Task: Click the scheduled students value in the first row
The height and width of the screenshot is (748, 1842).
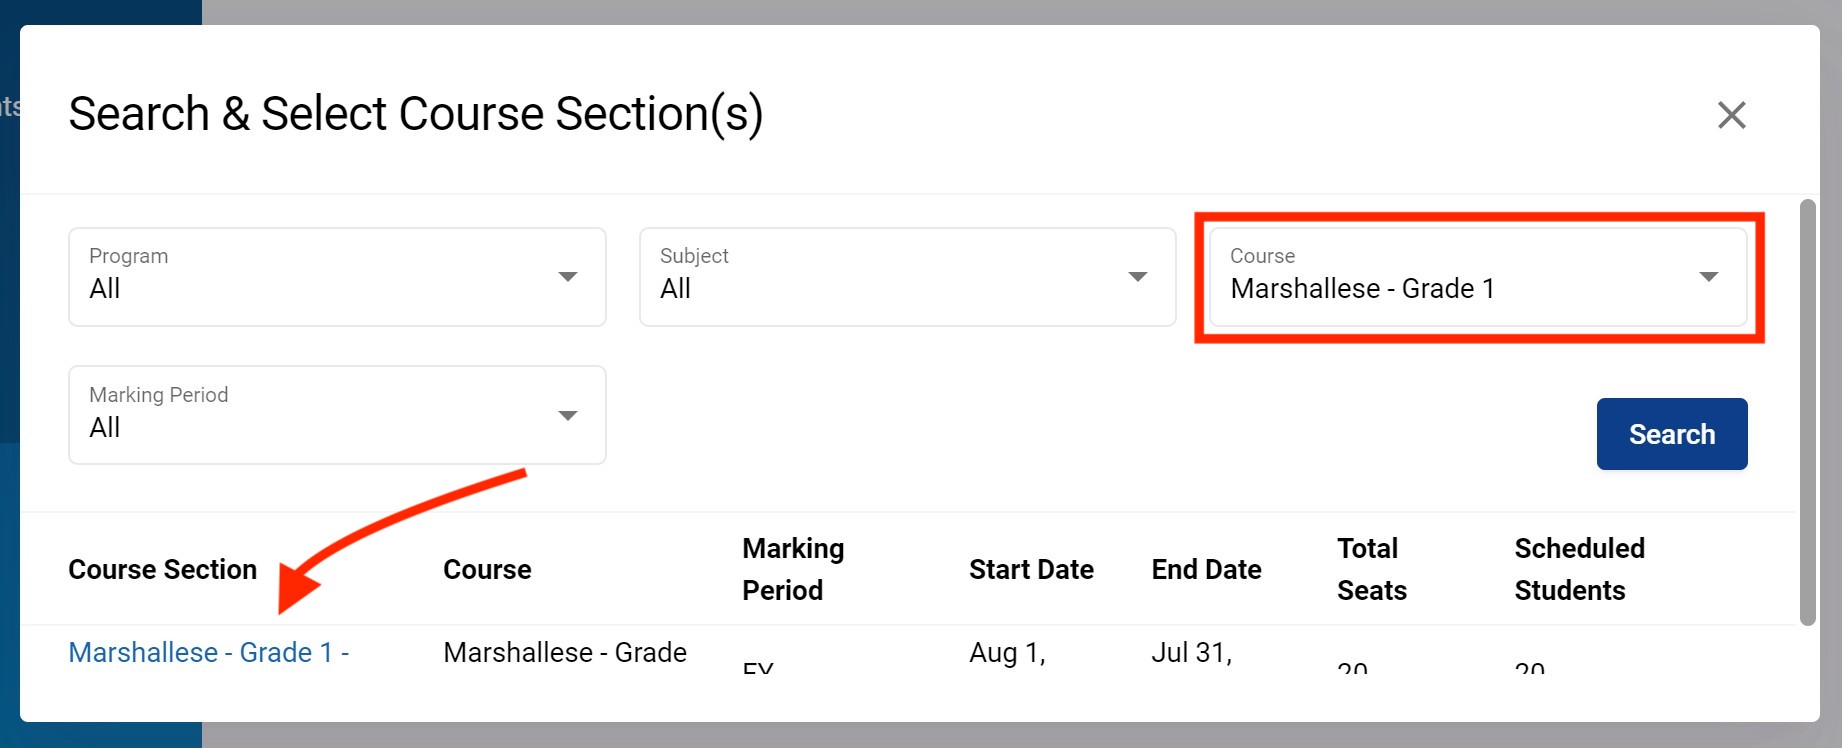Action: pyautogui.click(x=1529, y=666)
